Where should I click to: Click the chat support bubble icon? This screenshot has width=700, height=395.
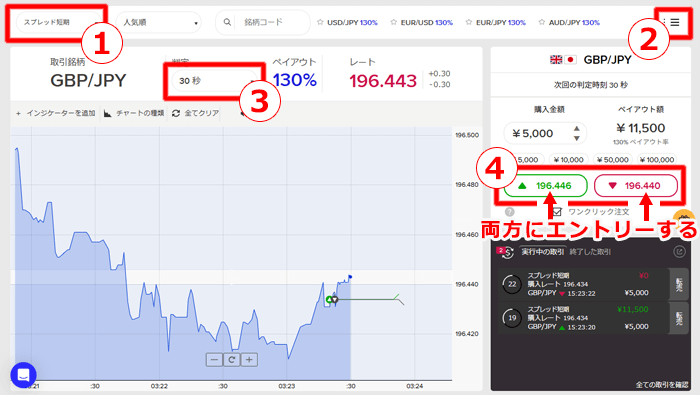coord(23,375)
